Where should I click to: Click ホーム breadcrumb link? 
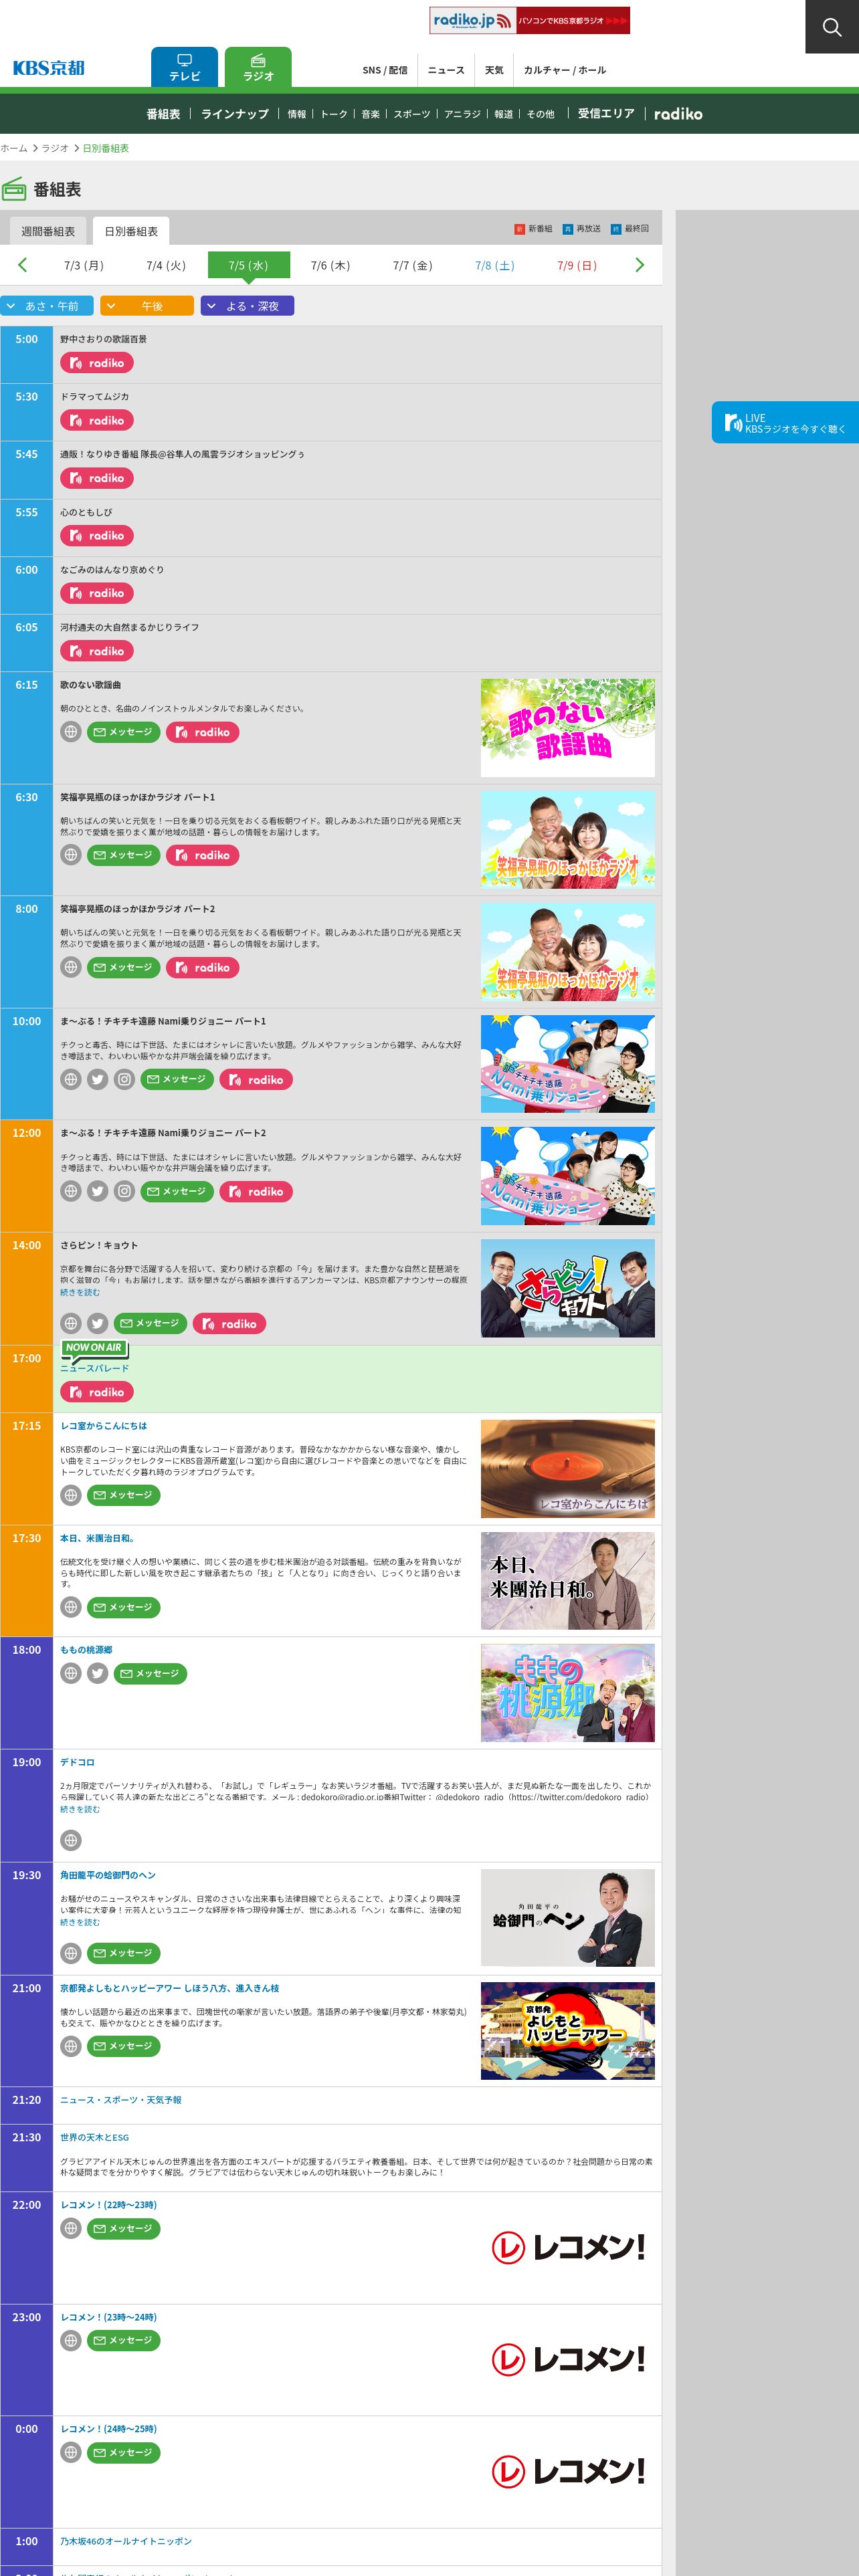click(14, 148)
